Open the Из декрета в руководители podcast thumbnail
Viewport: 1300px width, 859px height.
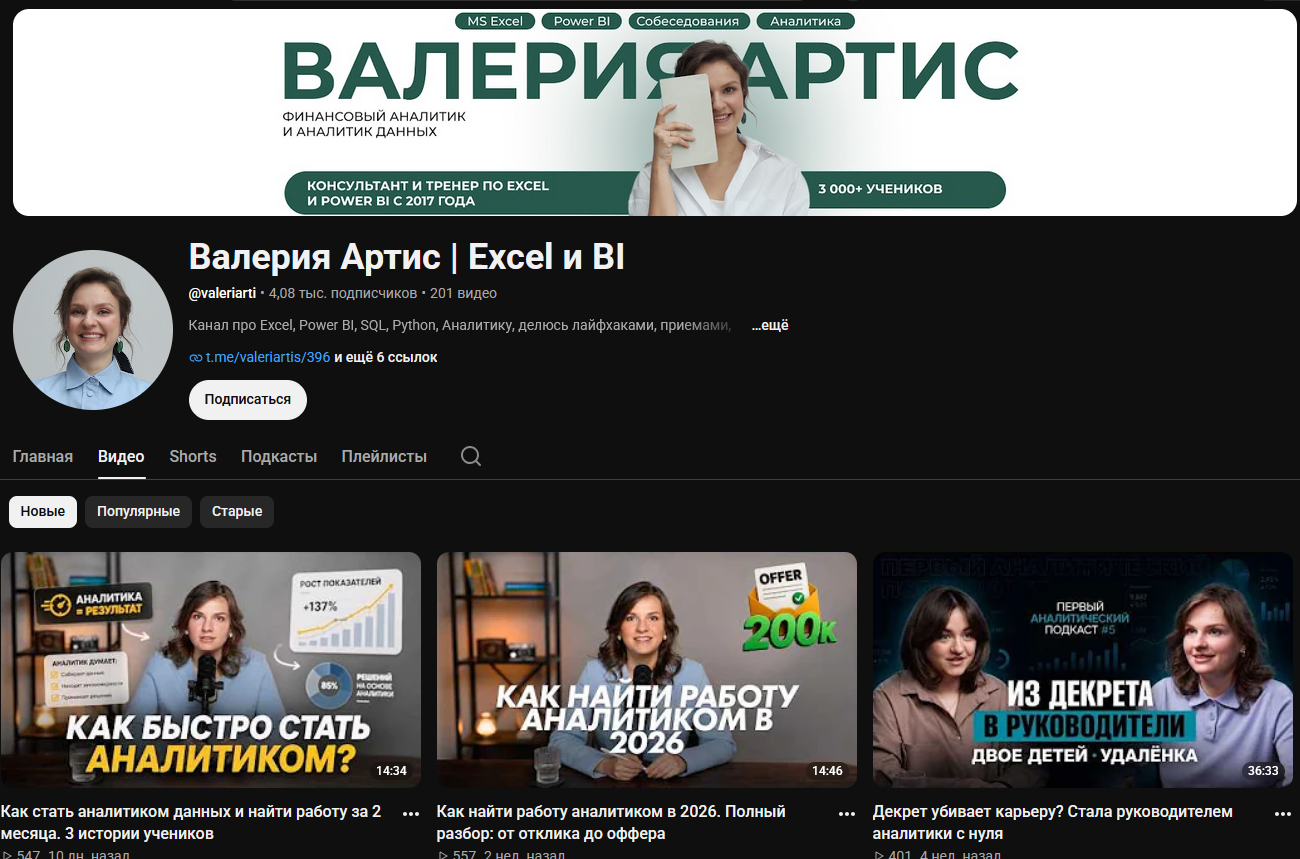tap(1083, 670)
